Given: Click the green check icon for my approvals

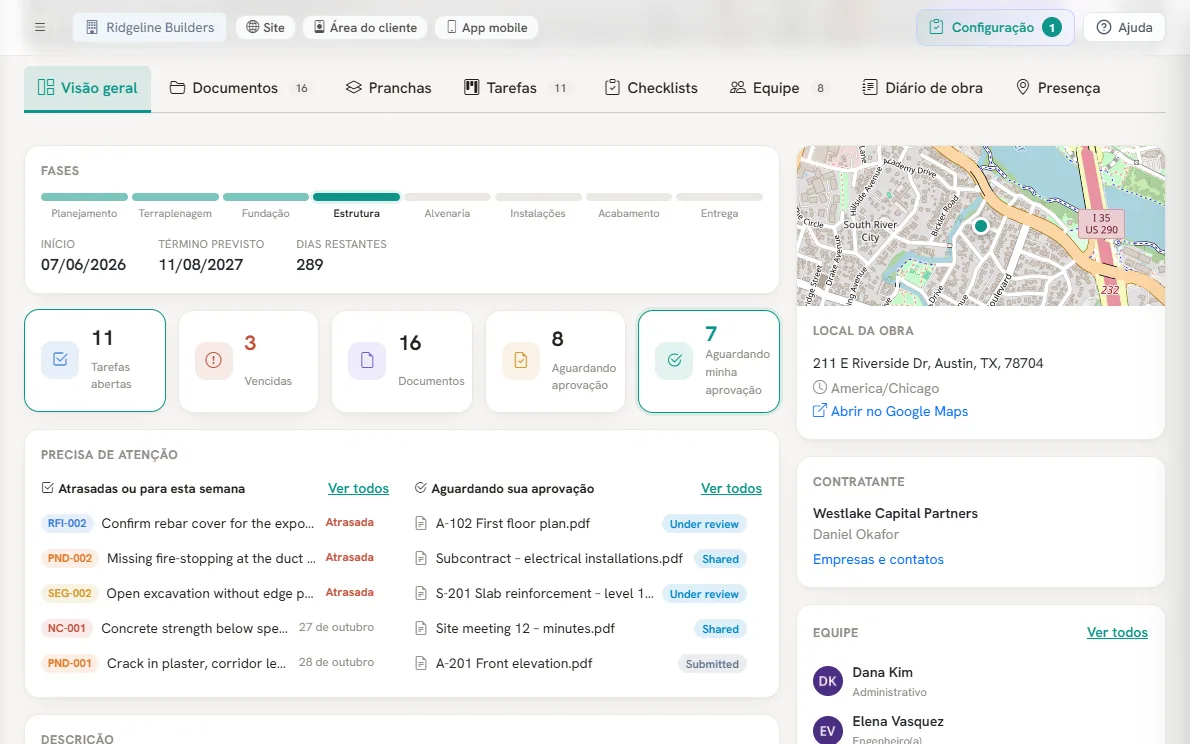Looking at the screenshot, I should [x=674, y=360].
